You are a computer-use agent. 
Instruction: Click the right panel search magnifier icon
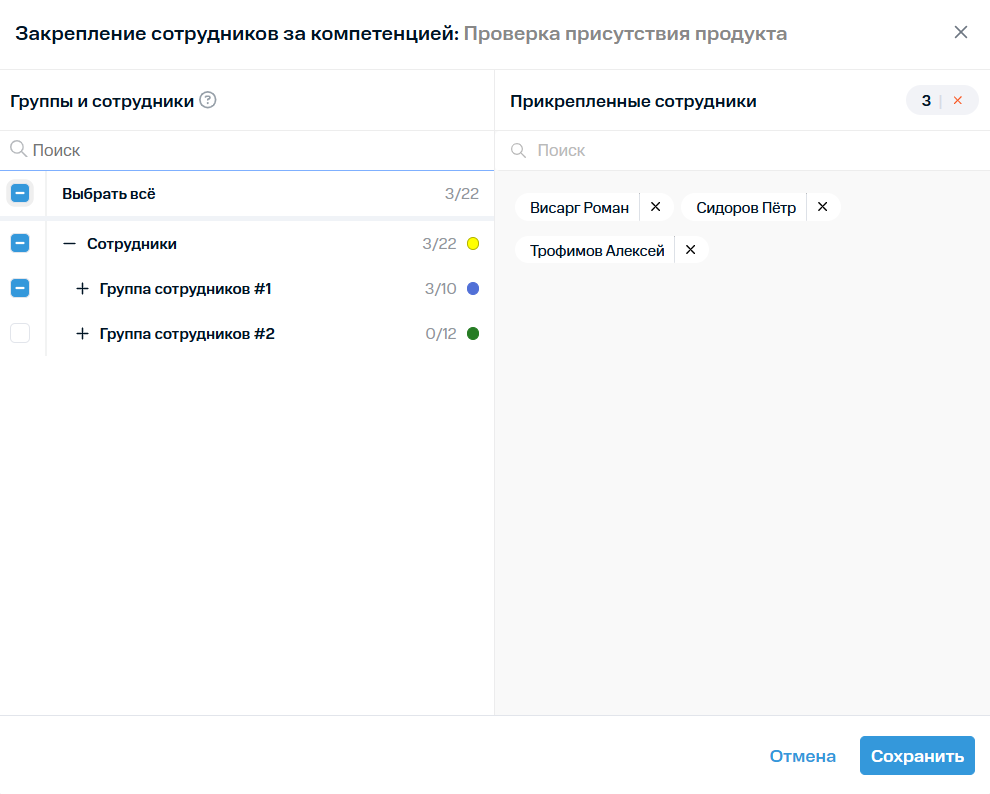[518, 150]
